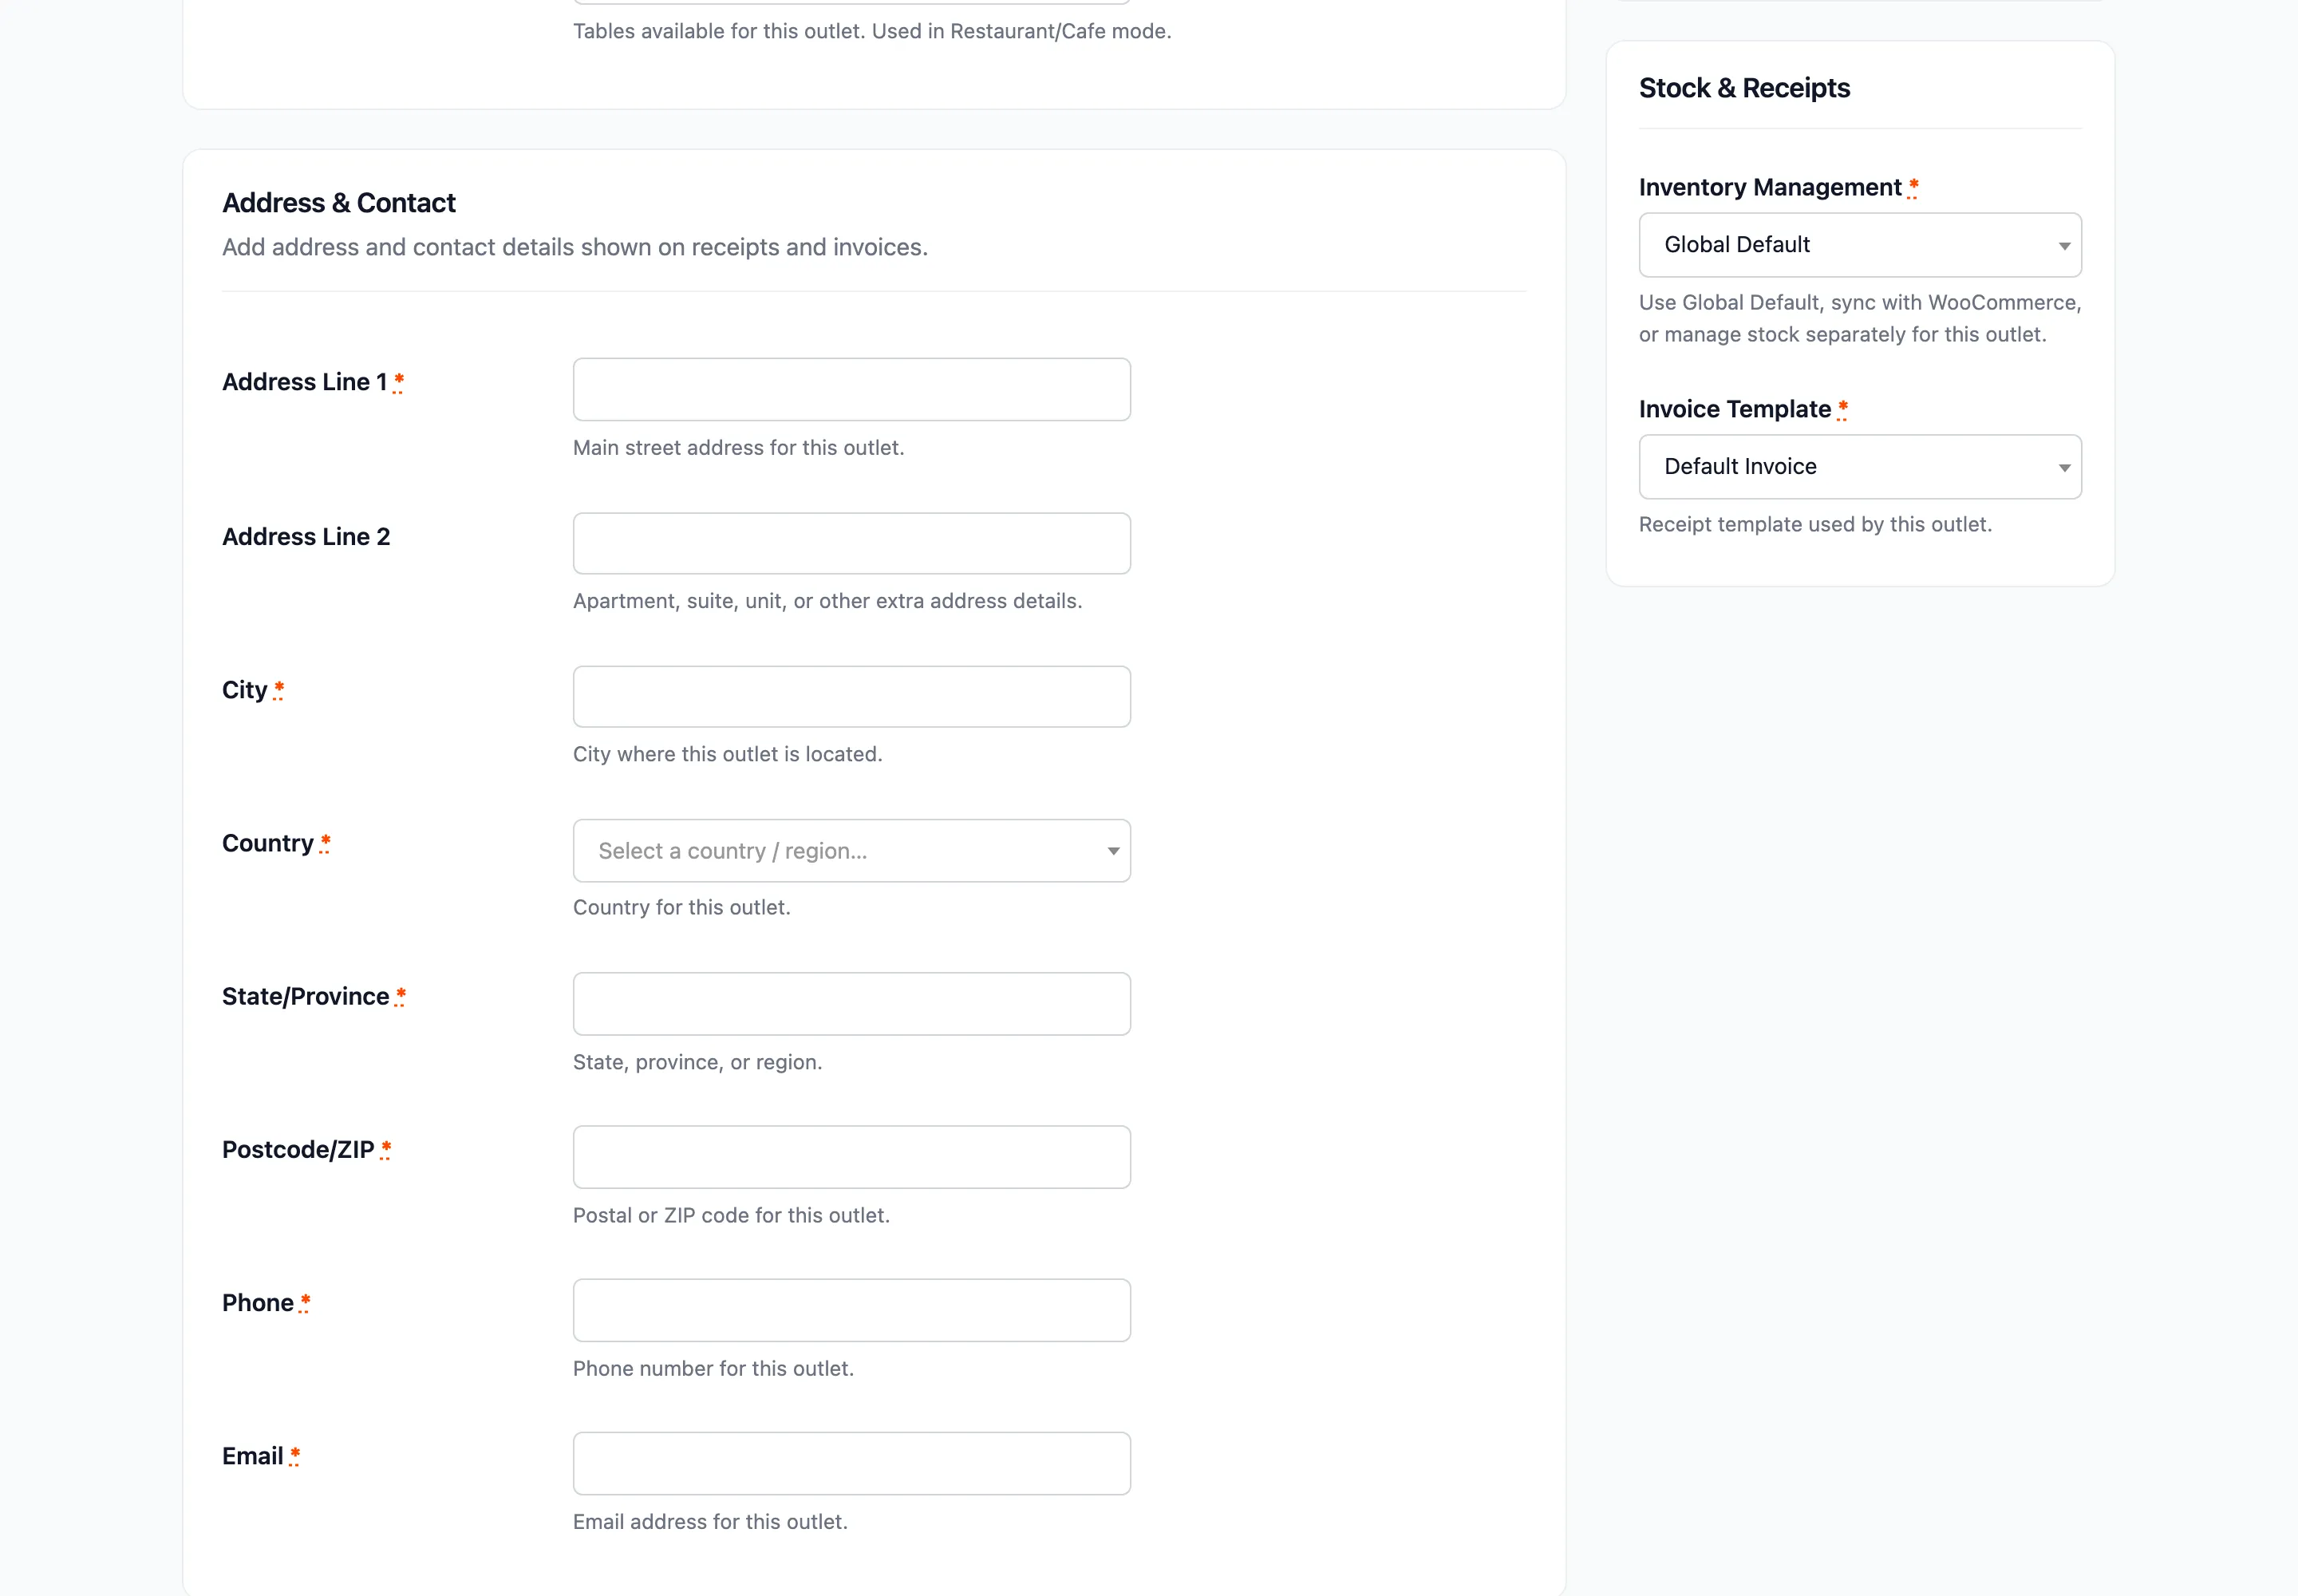Image resolution: width=2298 pixels, height=1596 pixels.
Task: Click the Inventory Management required asterisk
Action: point(1913,187)
